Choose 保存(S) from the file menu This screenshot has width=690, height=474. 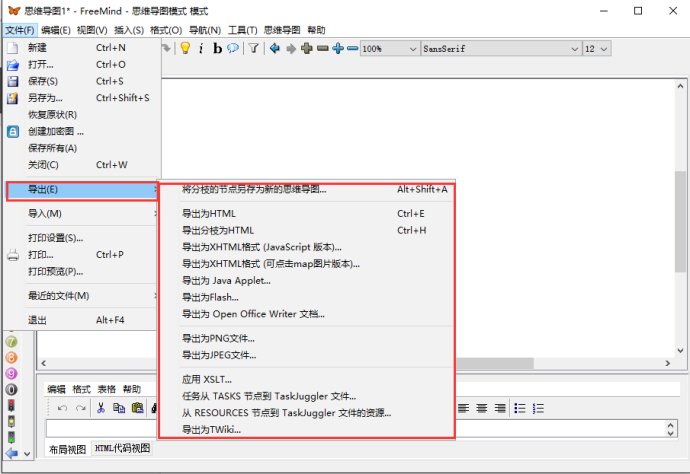tap(81, 81)
